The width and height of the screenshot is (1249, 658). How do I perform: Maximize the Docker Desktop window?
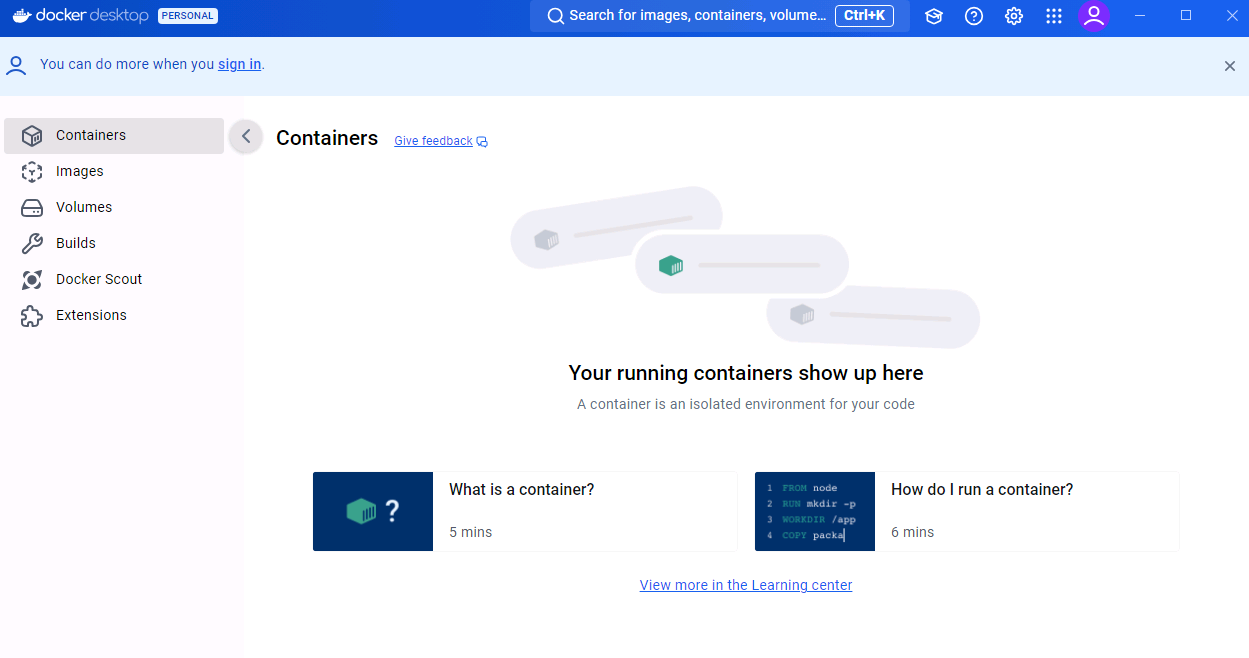click(x=1186, y=16)
